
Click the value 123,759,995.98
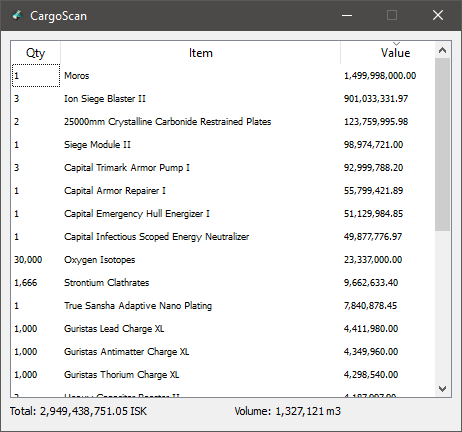tap(376, 122)
